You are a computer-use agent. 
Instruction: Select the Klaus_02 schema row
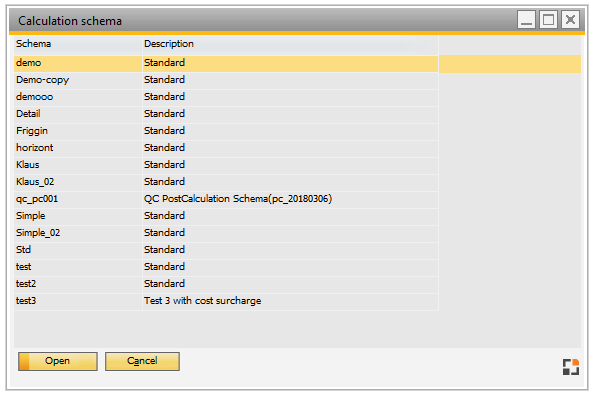tap(226, 182)
